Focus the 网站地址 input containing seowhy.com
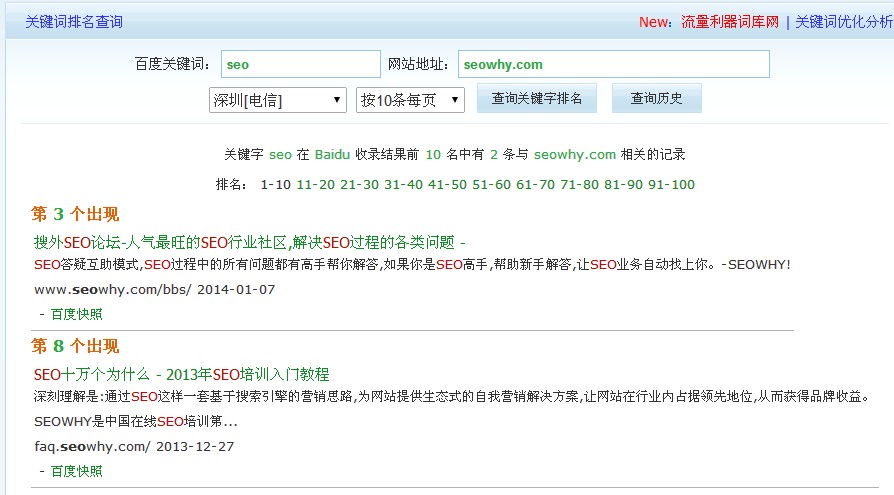 click(613, 64)
